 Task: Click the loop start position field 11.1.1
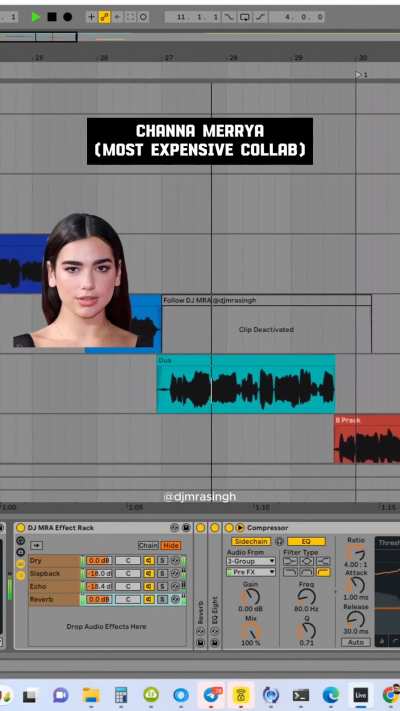point(192,17)
